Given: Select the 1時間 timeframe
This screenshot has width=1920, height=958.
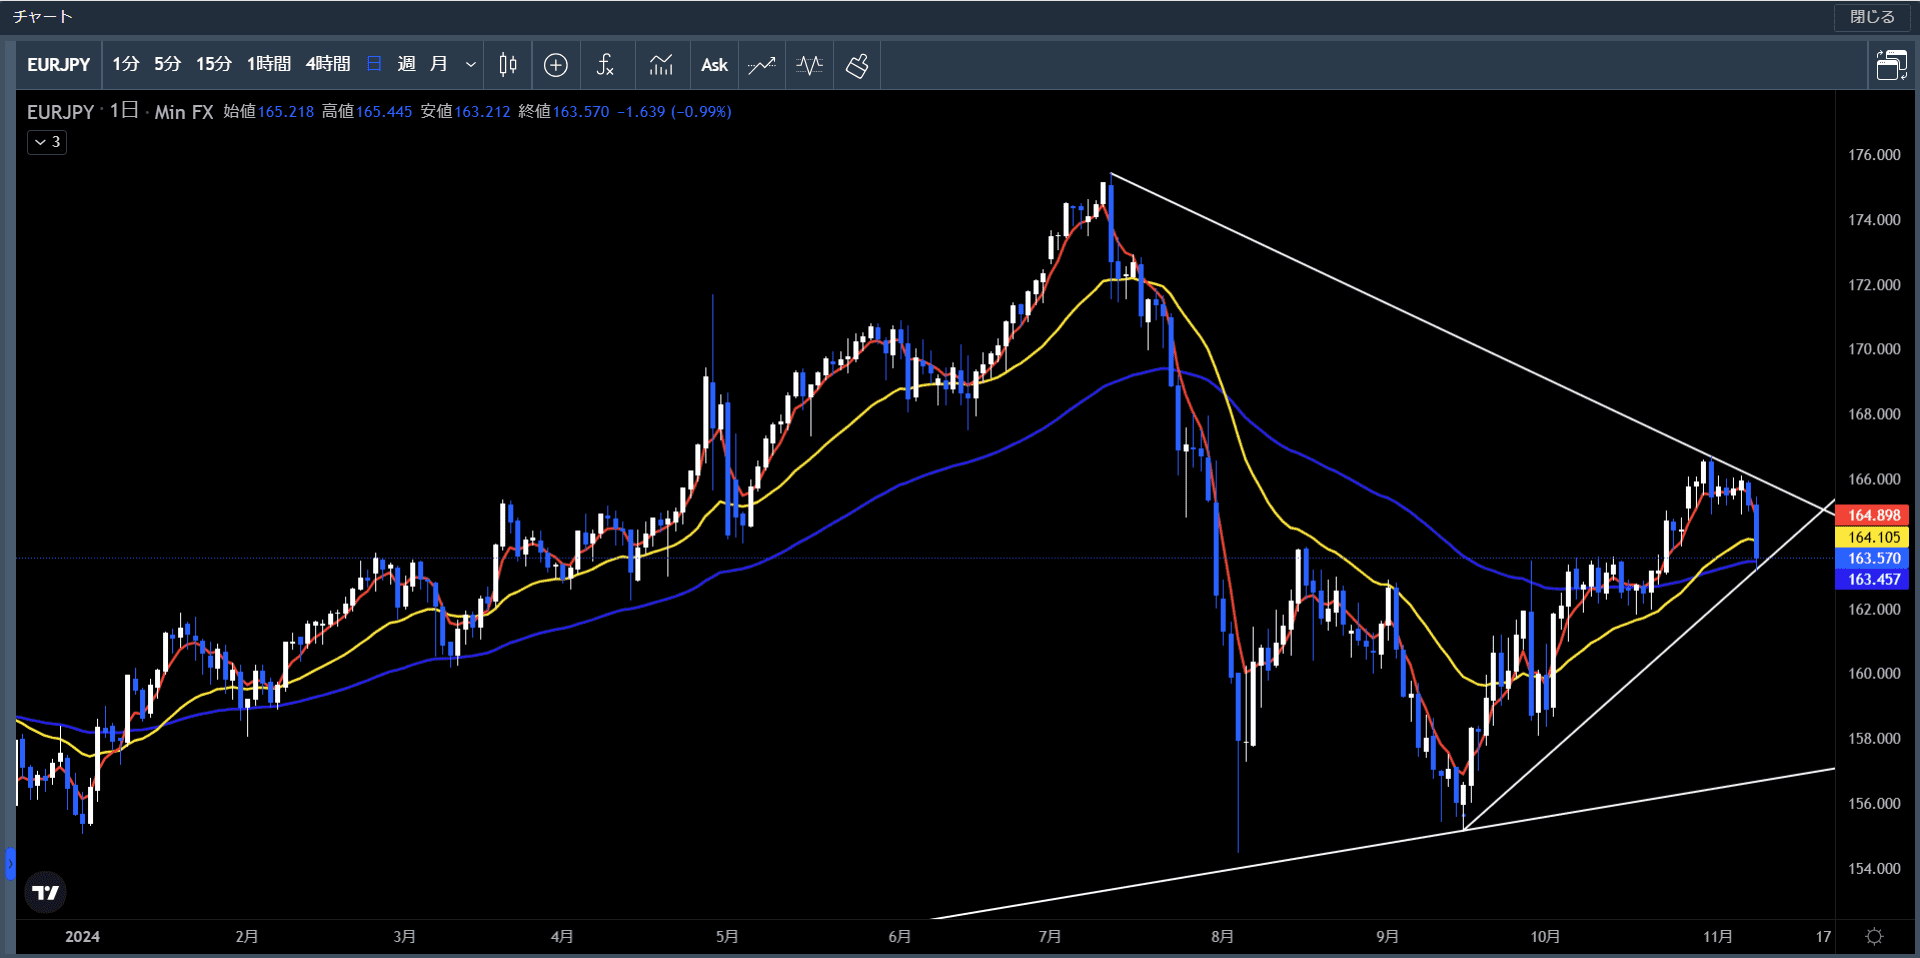Looking at the screenshot, I should pyautogui.click(x=269, y=65).
